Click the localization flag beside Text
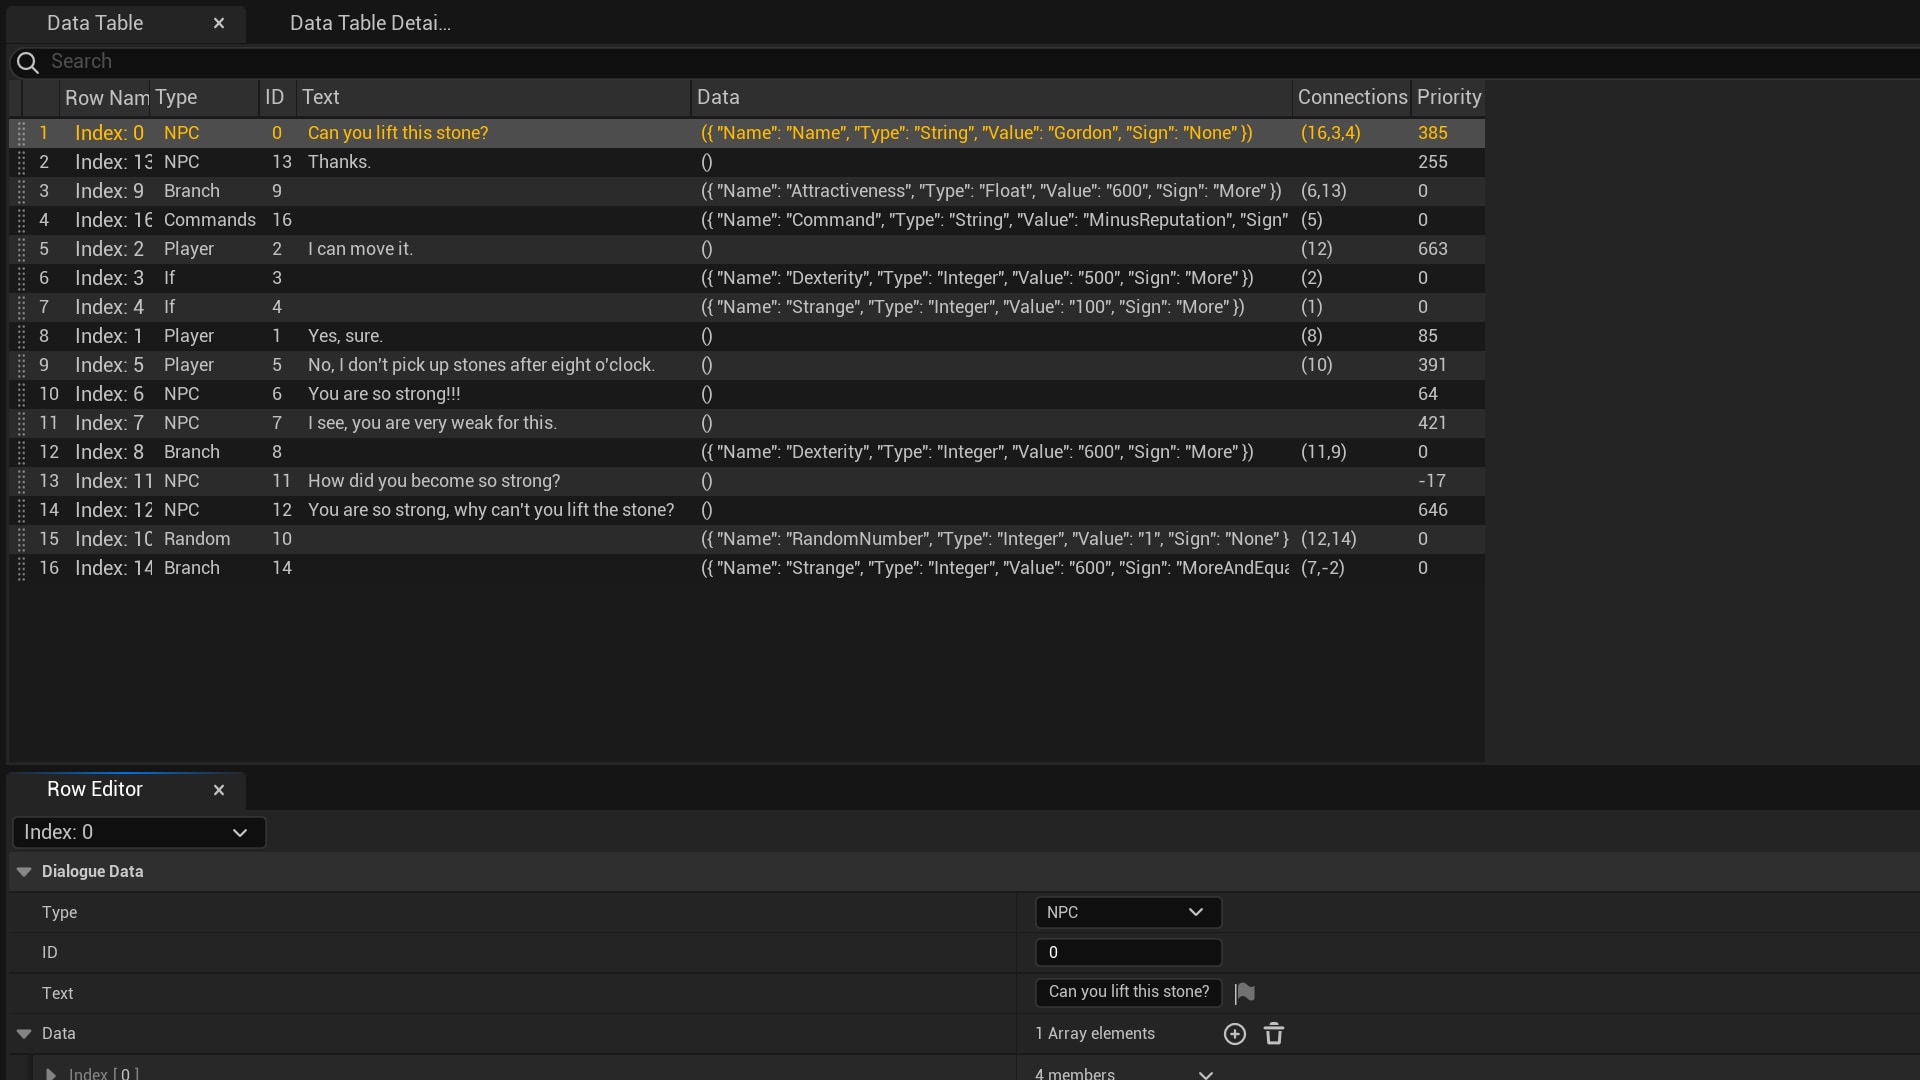The image size is (1920, 1080). (x=1244, y=993)
